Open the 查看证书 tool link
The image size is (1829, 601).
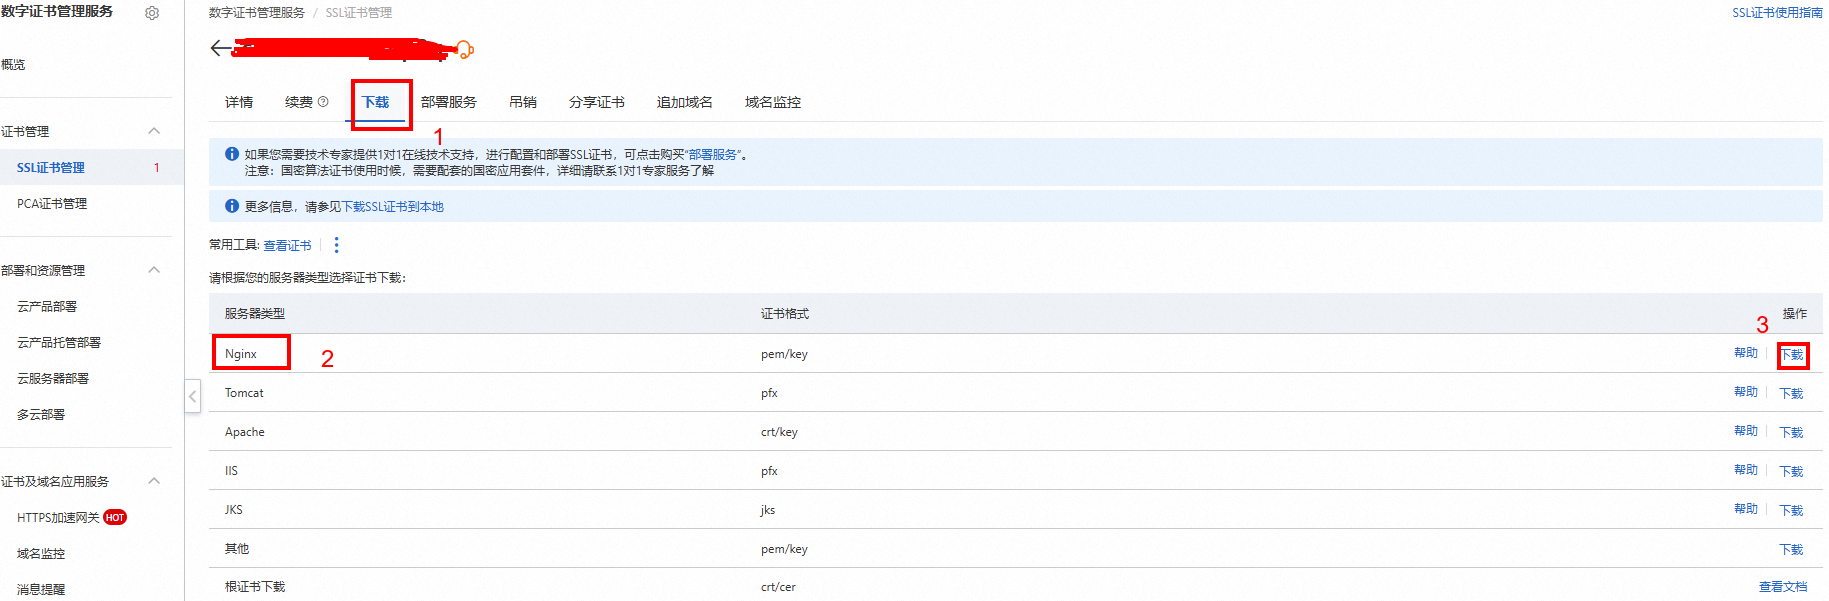[x=287, y=245]
